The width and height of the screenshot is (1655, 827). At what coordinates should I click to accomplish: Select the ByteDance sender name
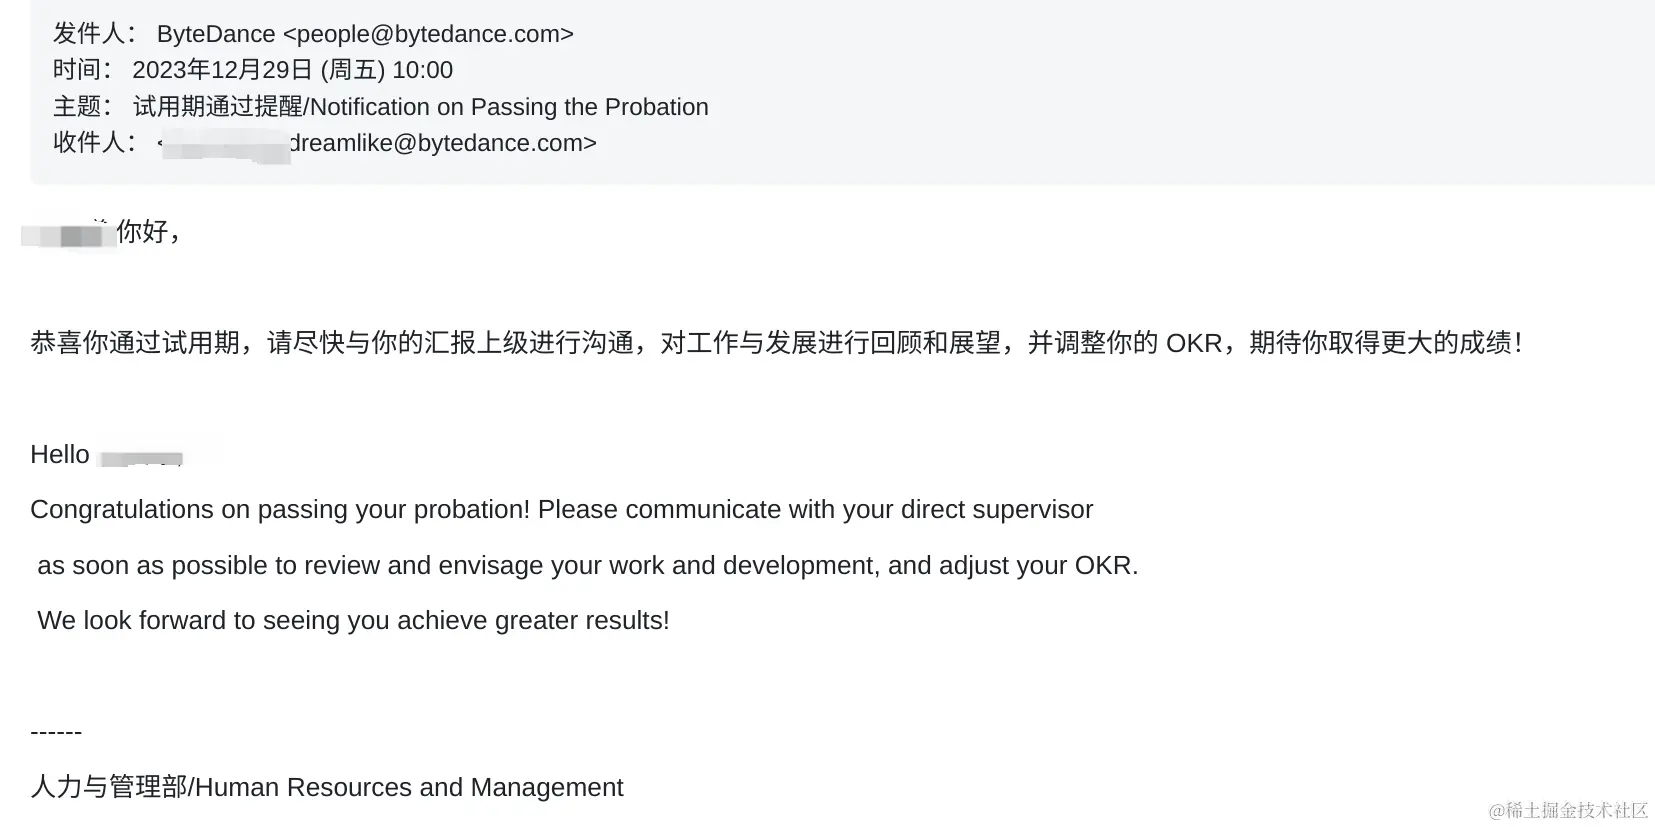tap(216, 34)
